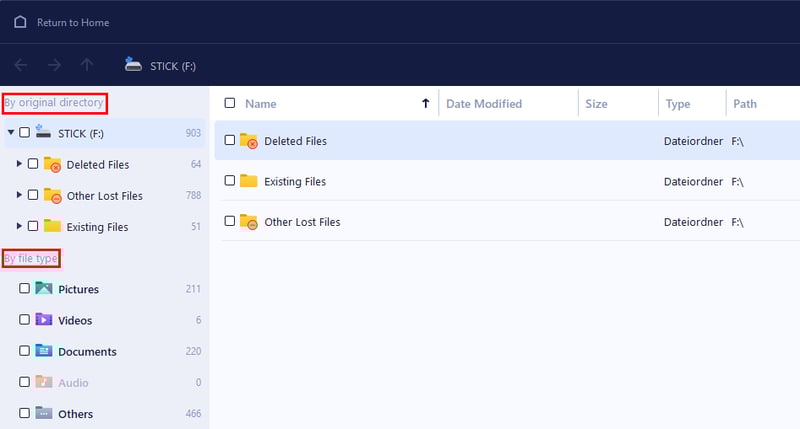Check Other Lost Files row checkbox in list
Screen dimensions: 800x429
[x=230, y=221]
